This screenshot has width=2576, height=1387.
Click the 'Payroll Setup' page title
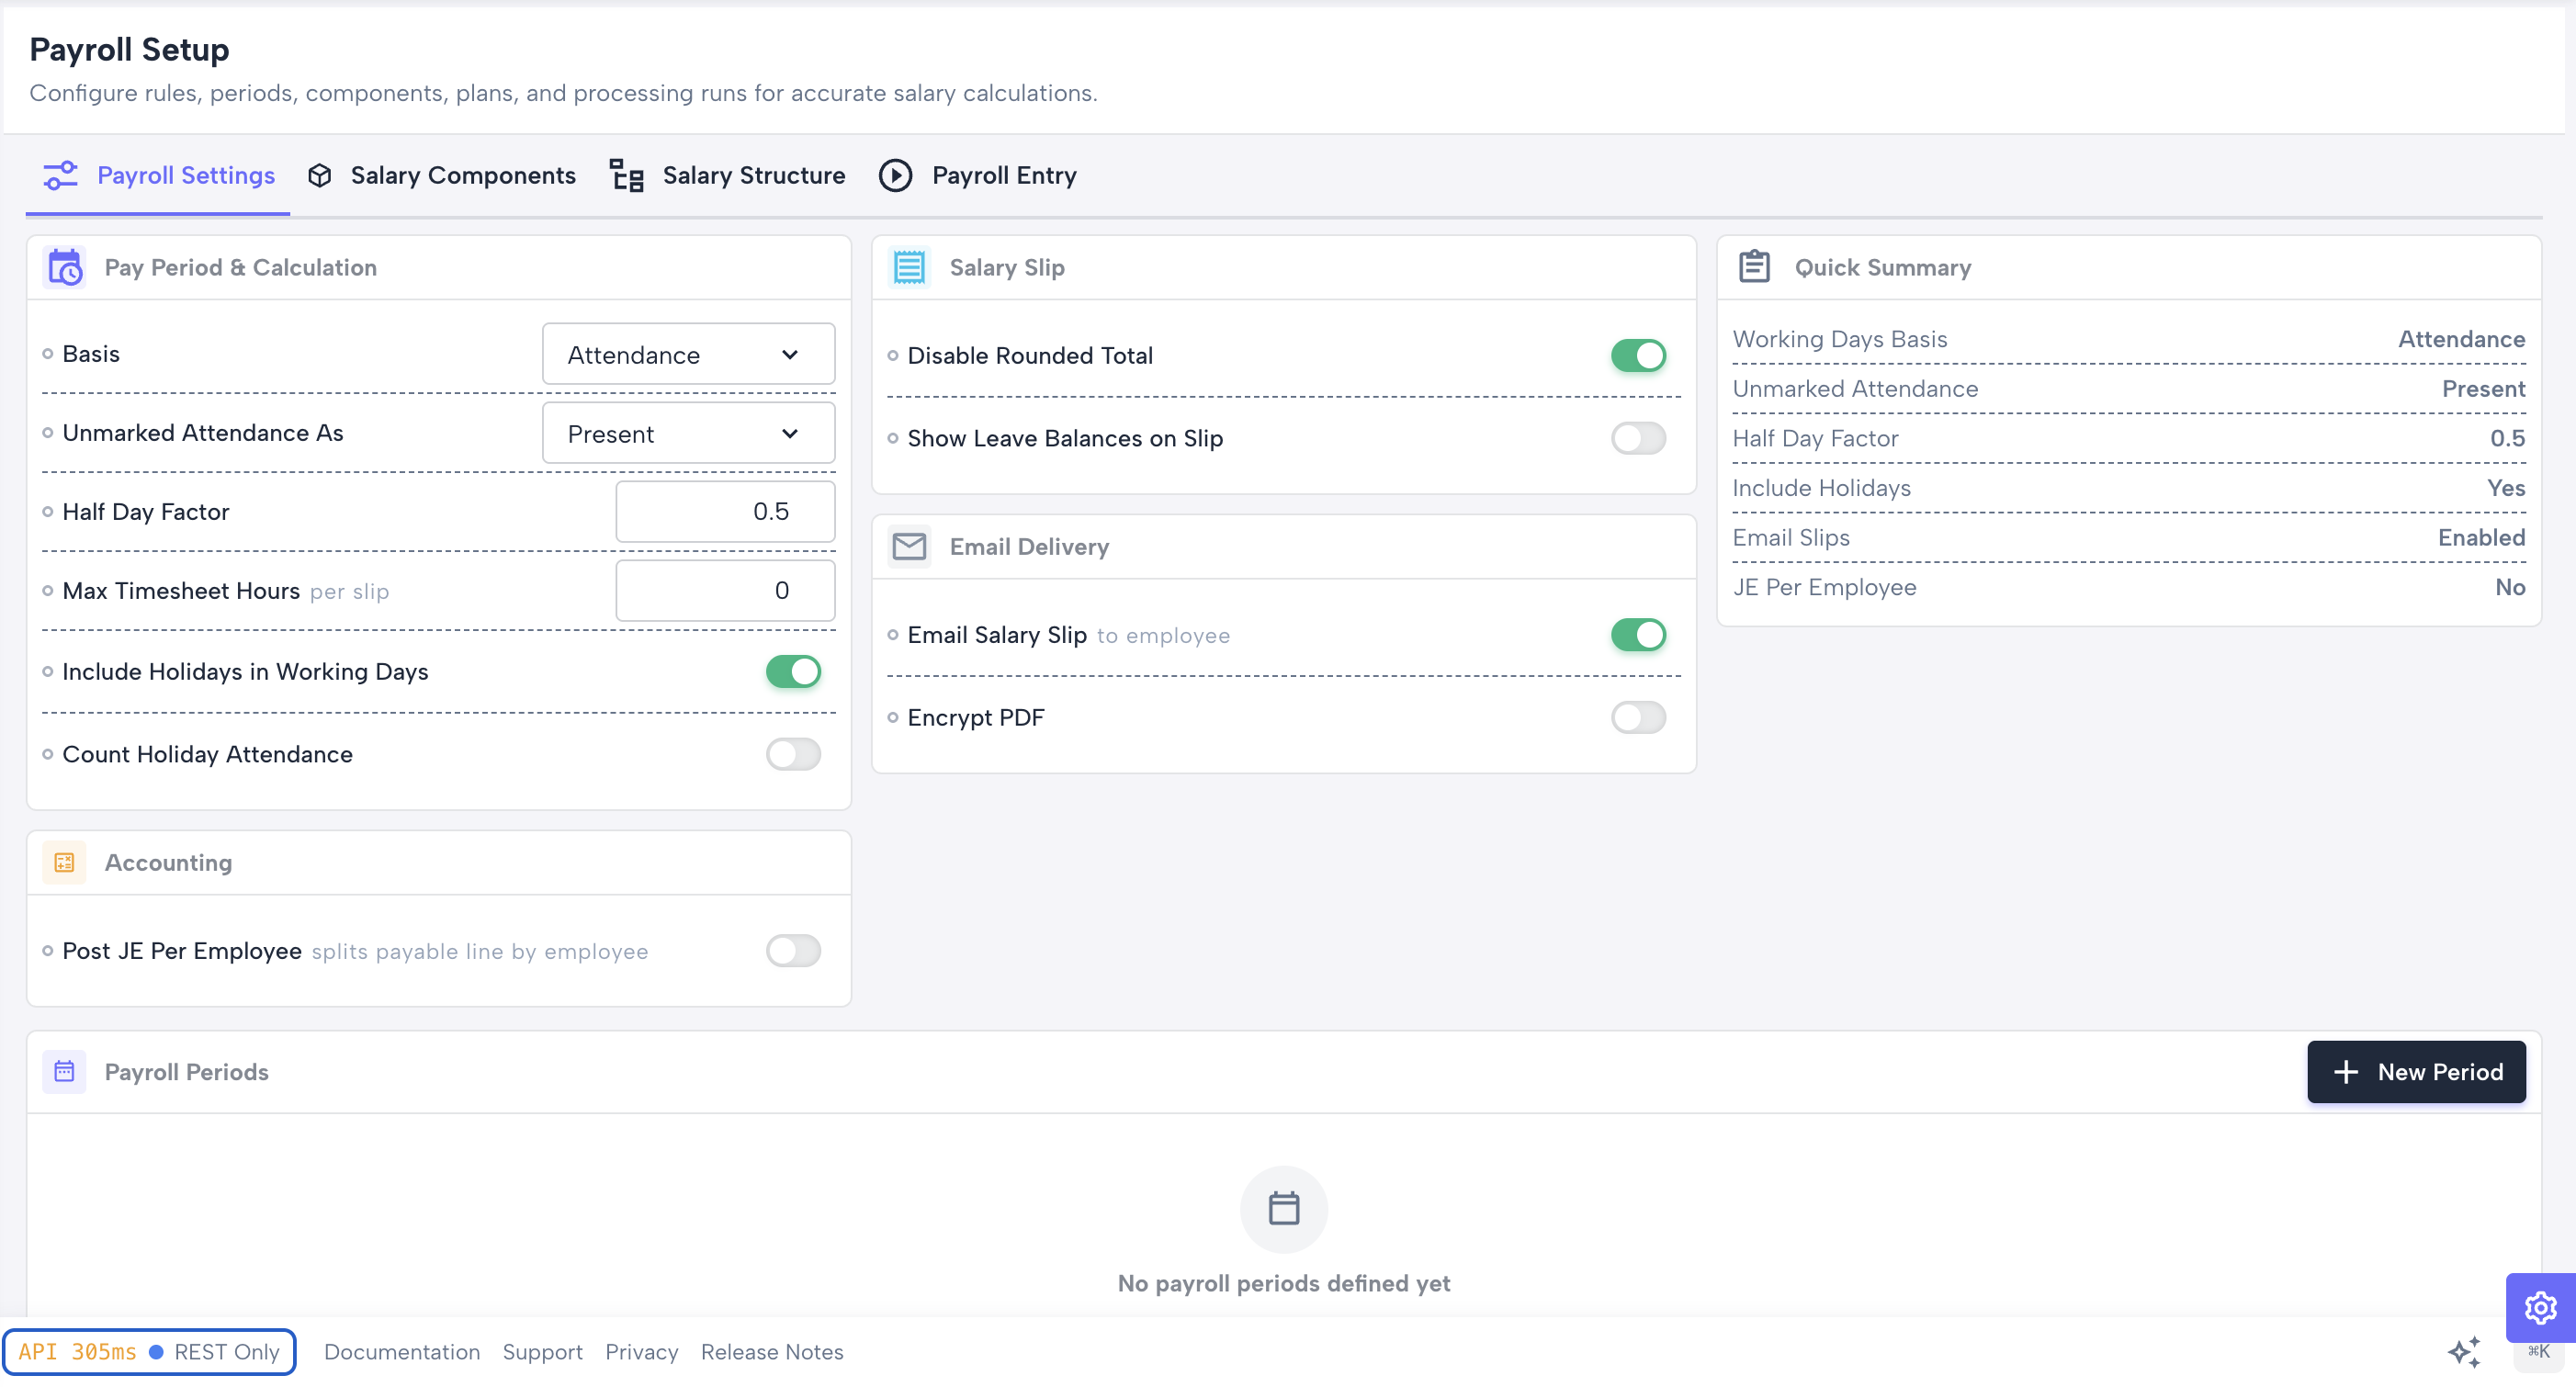(x=129, y=49)
